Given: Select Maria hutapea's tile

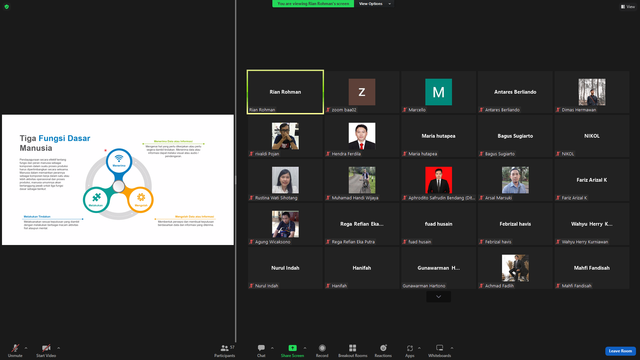Looking at the screenshot, I should (438, 136).
